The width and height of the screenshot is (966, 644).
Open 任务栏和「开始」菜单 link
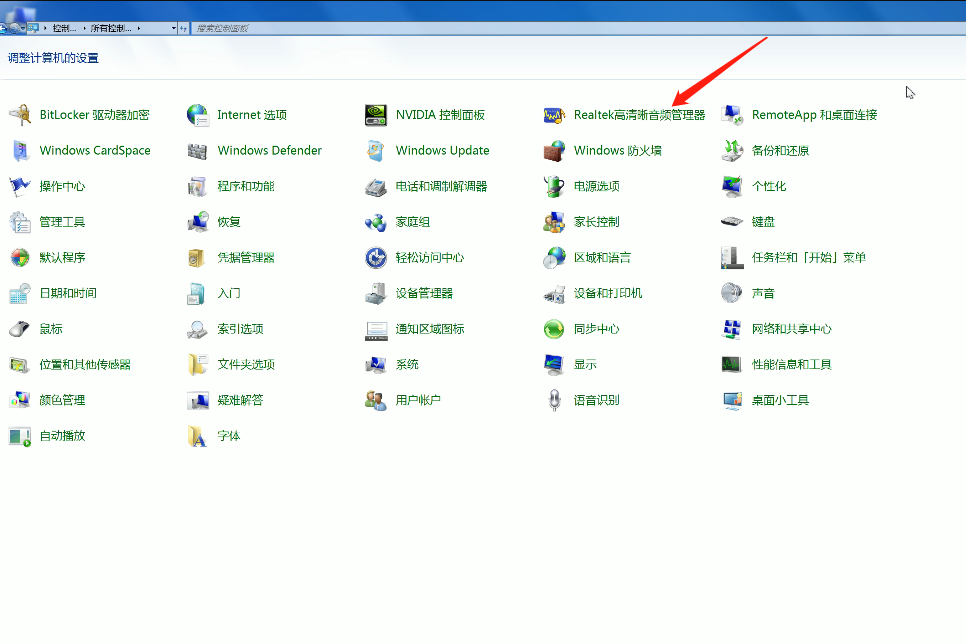[808, 258]
